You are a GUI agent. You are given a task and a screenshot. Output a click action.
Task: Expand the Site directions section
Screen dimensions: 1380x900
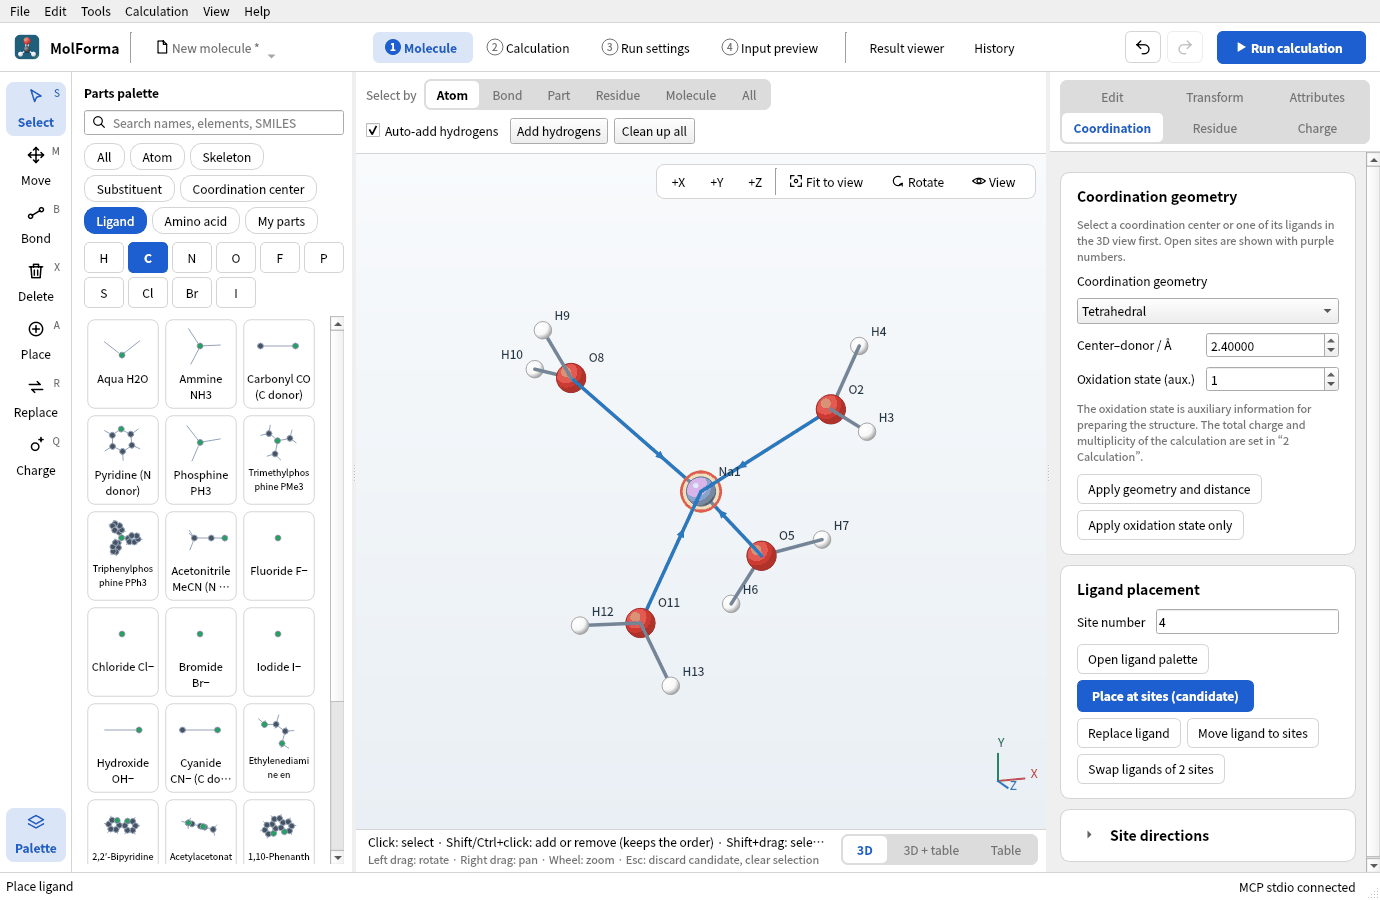[1207, 835]
